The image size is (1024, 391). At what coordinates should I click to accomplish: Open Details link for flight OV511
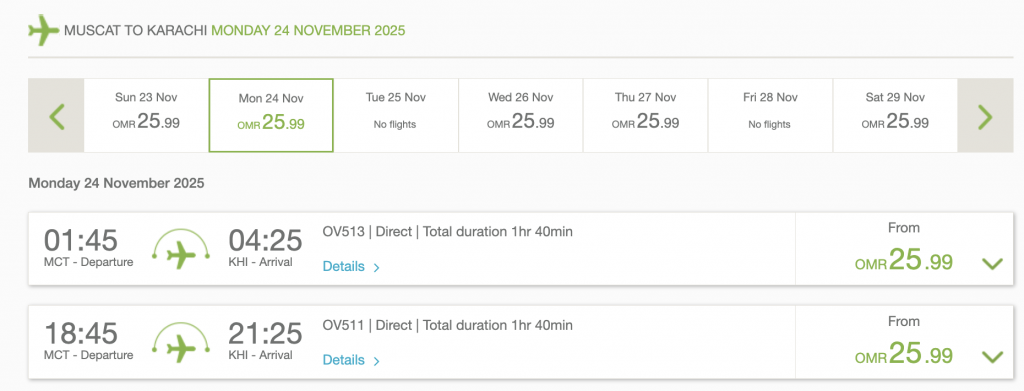click(x=351, y=360)
